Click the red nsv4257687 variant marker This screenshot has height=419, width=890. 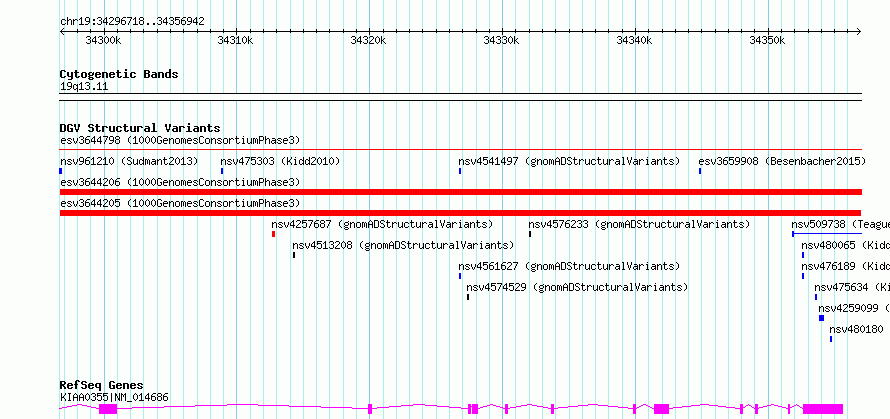pos(274,234)
